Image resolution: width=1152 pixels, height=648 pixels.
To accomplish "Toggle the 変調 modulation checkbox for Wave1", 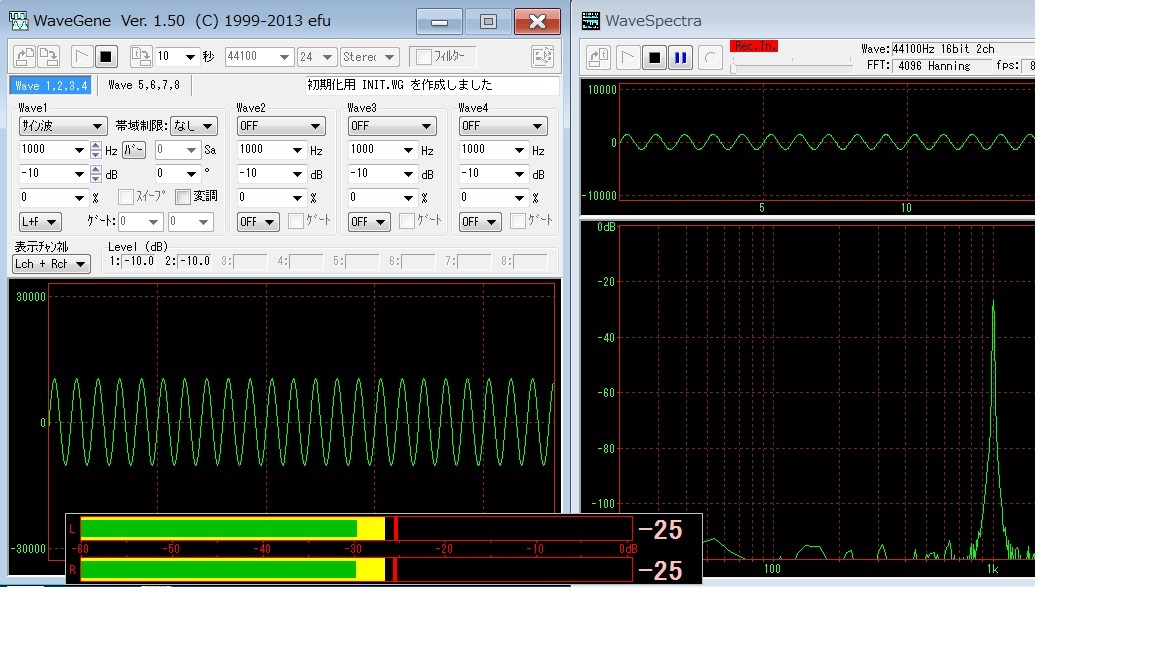I will pos(183,197).
